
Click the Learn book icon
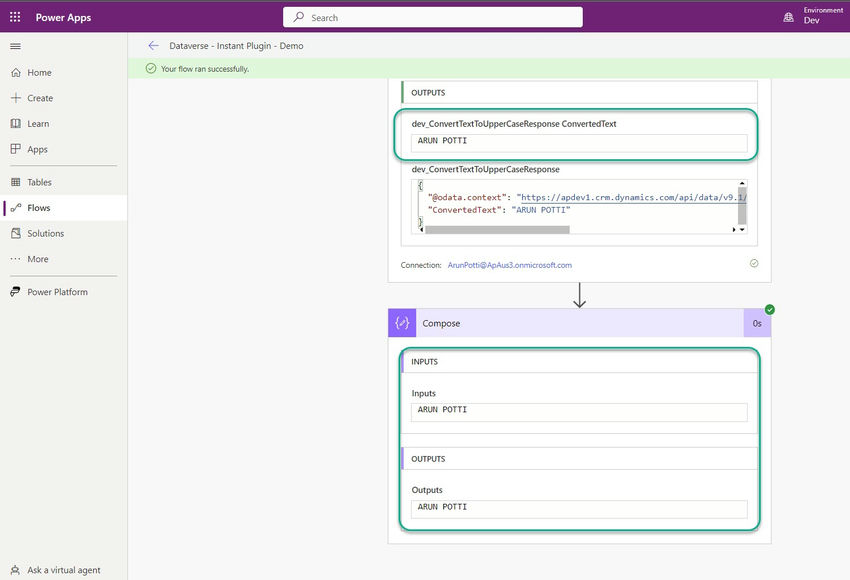tap(16, 124)
